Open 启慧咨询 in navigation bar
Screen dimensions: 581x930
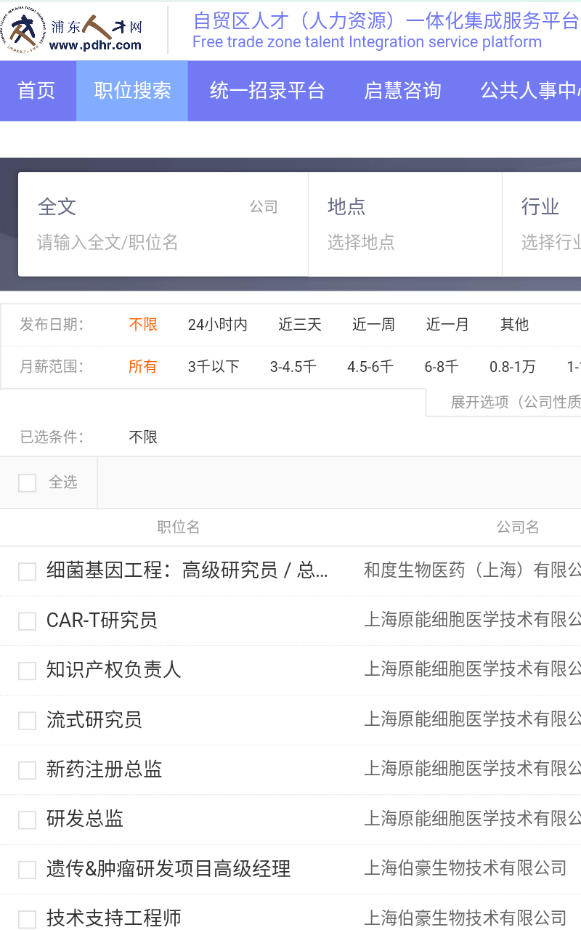click(x=403, y=91)
